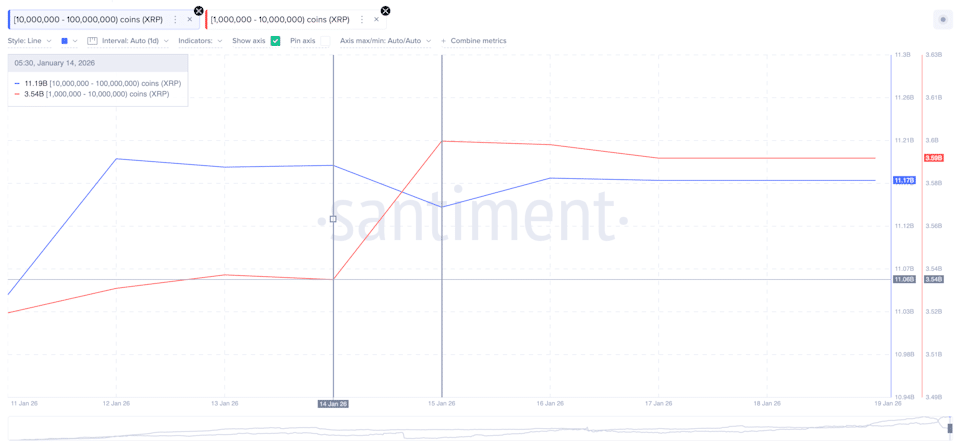Click the interval calendar icon
The image size is (959, 443).
(92, 41)
